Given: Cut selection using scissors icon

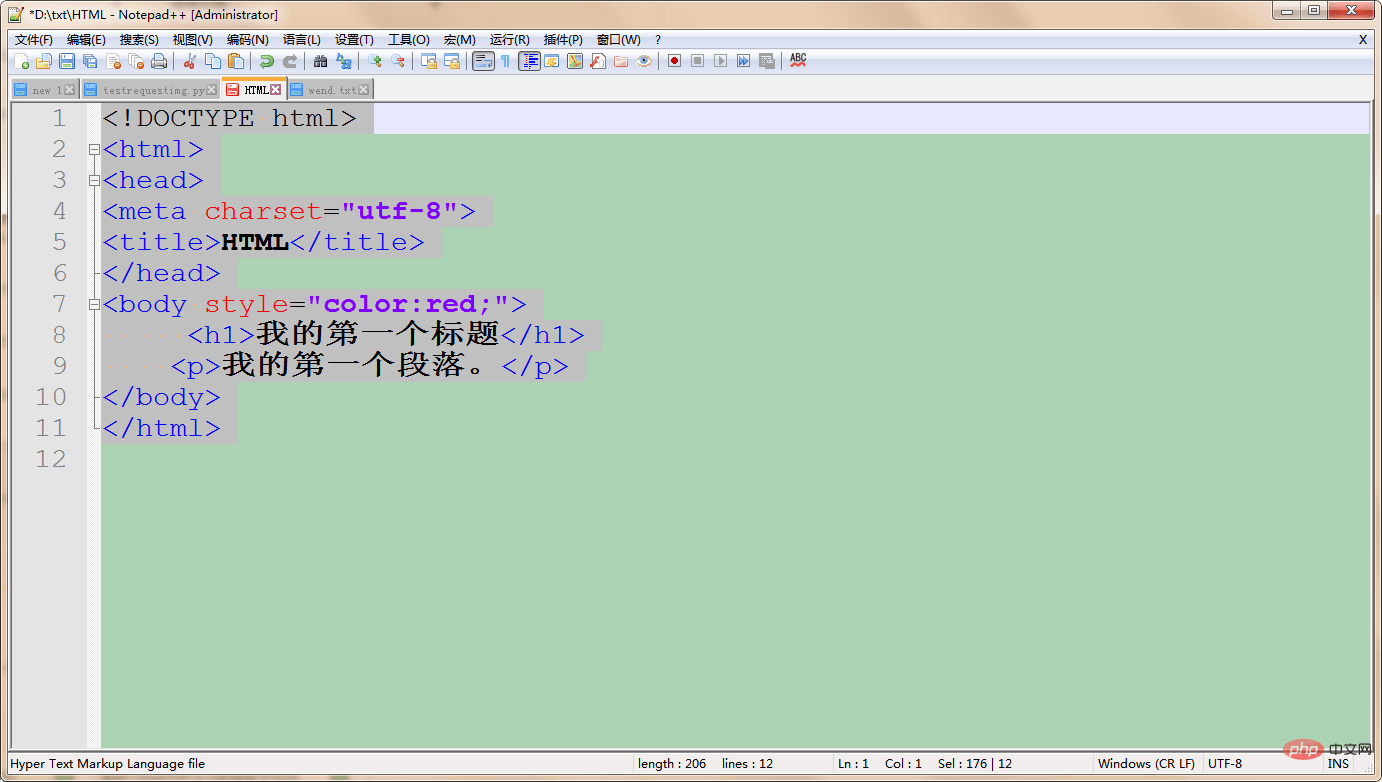Looking at the screenshot, I should [190, 61].
